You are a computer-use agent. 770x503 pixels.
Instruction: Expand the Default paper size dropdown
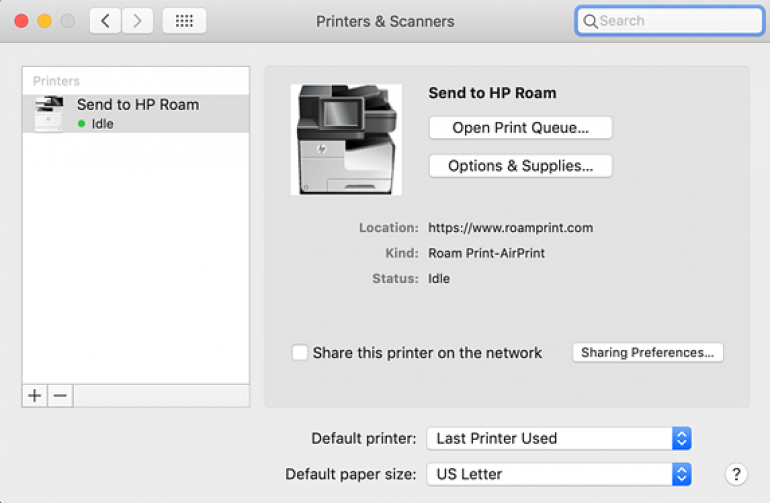(x=558, y=474)
